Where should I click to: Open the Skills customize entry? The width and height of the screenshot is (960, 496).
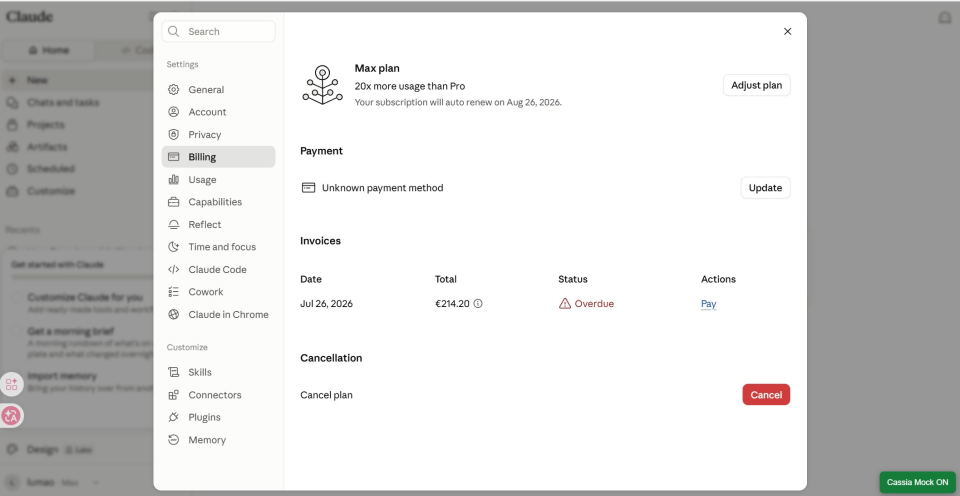point(219,372)
